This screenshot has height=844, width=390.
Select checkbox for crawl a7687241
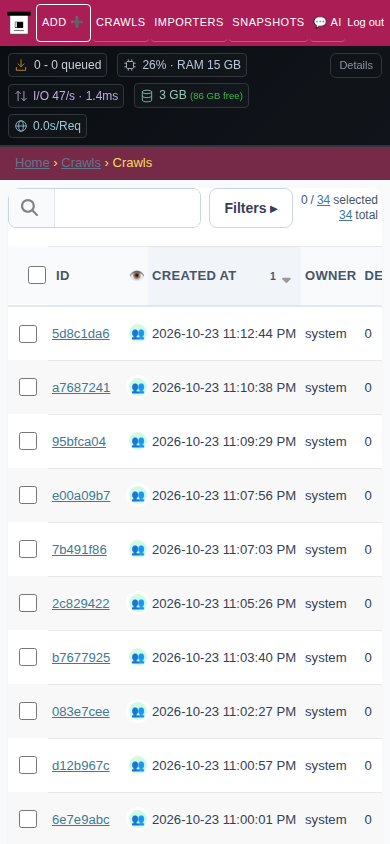point(28,387)
